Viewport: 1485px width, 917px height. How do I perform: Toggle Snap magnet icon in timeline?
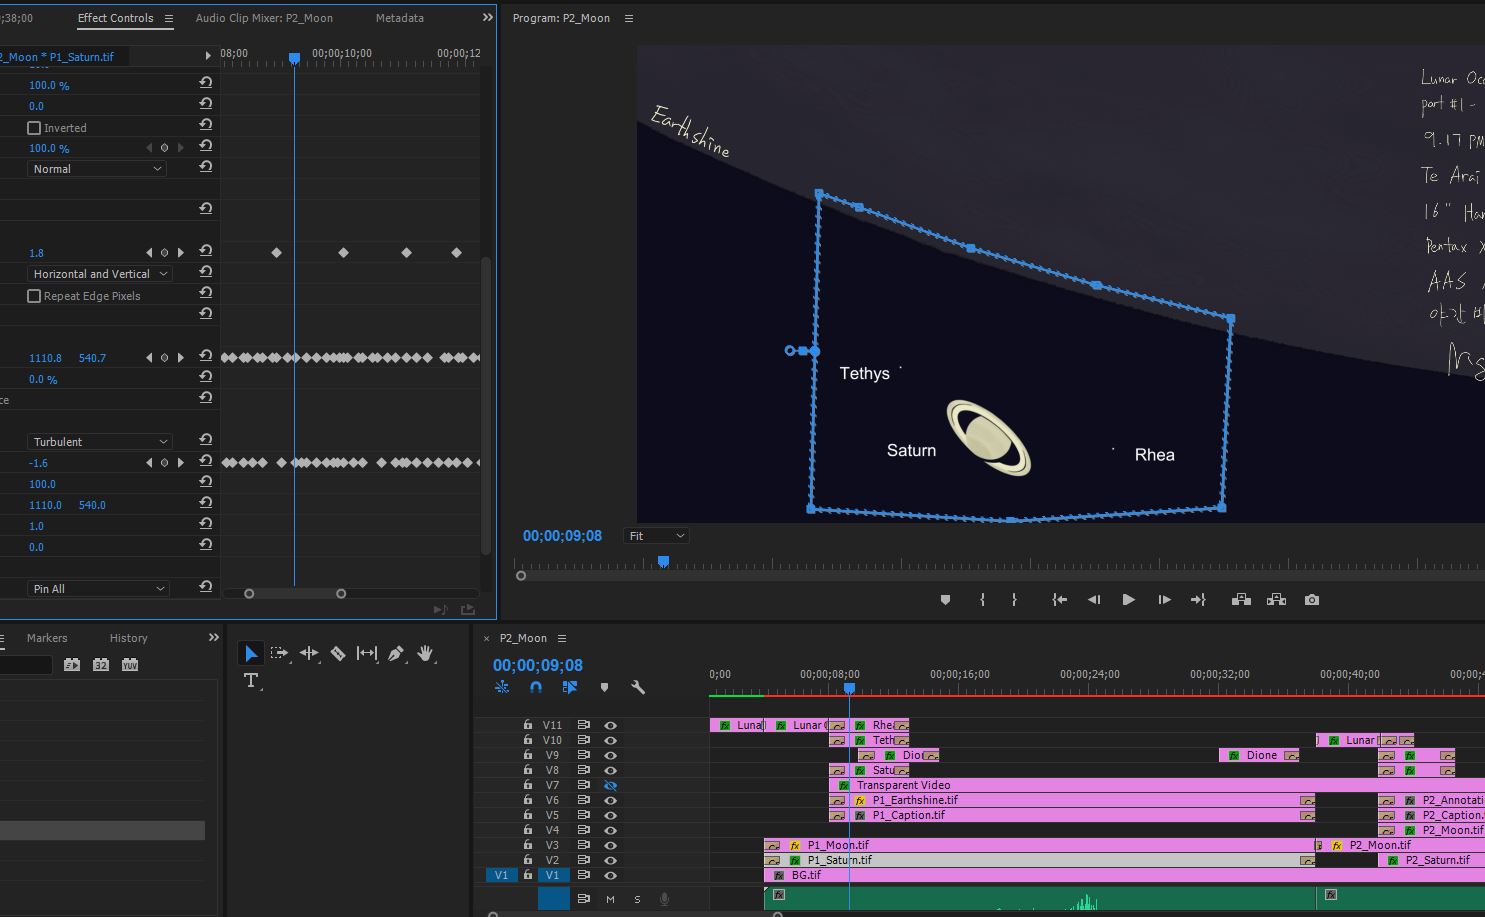pyautogui.click(x=536, y=687)
